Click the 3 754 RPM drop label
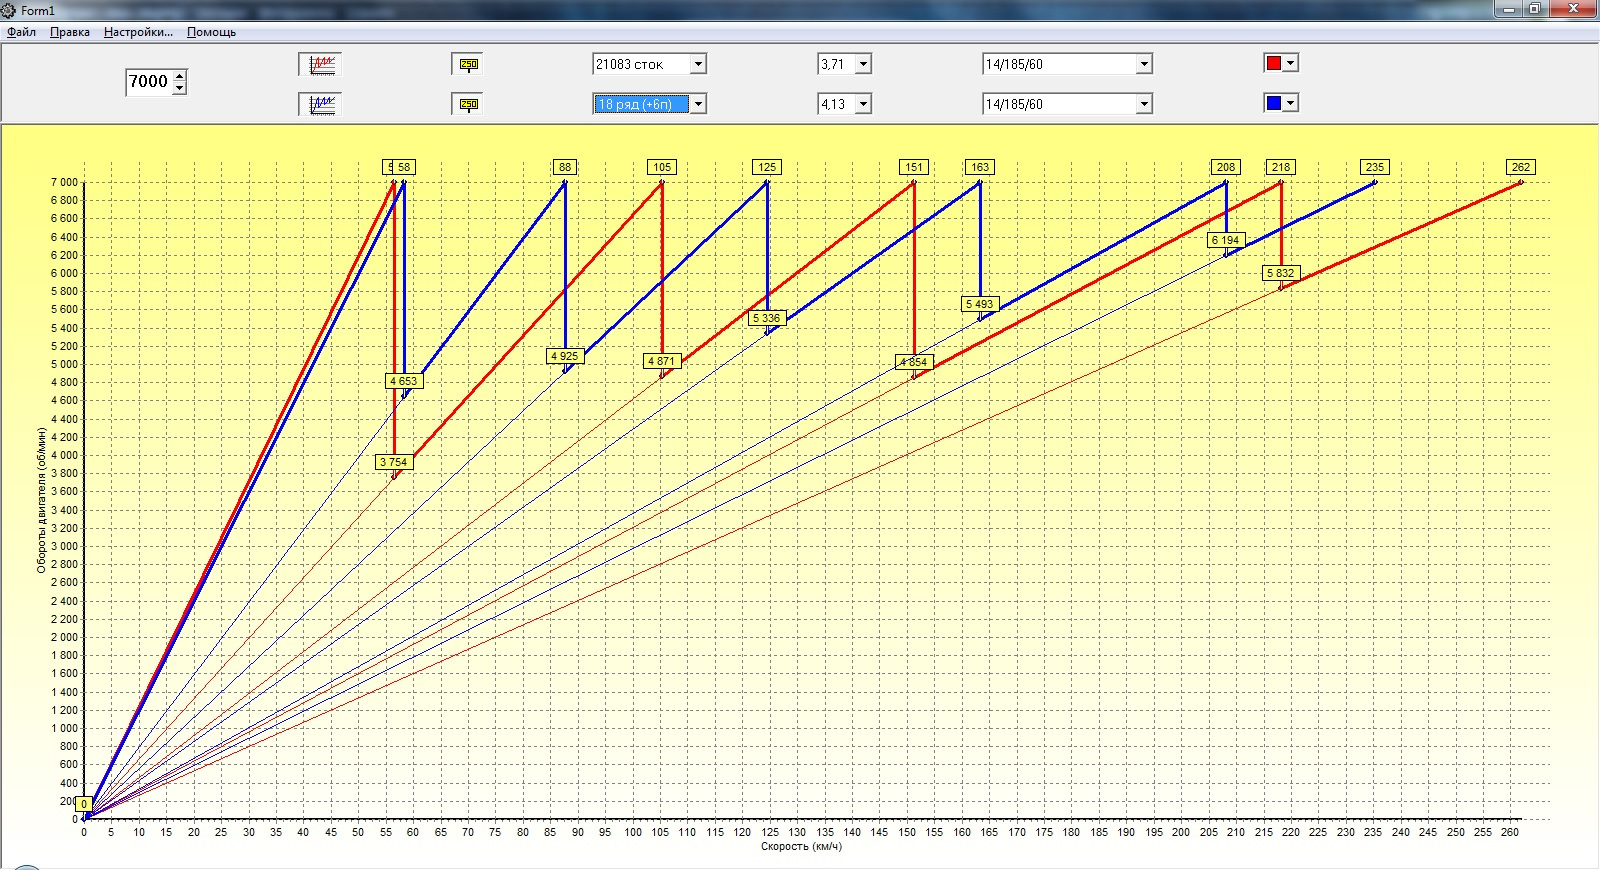 394,462
